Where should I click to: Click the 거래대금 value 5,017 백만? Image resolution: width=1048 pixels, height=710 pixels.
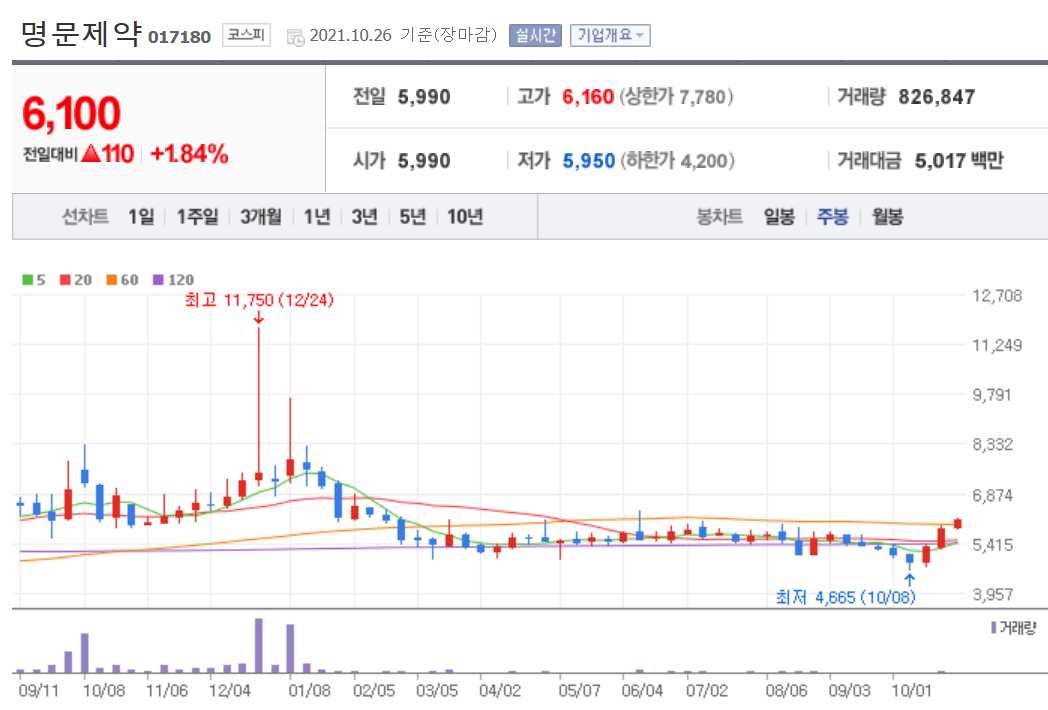[x=959, y=160]
